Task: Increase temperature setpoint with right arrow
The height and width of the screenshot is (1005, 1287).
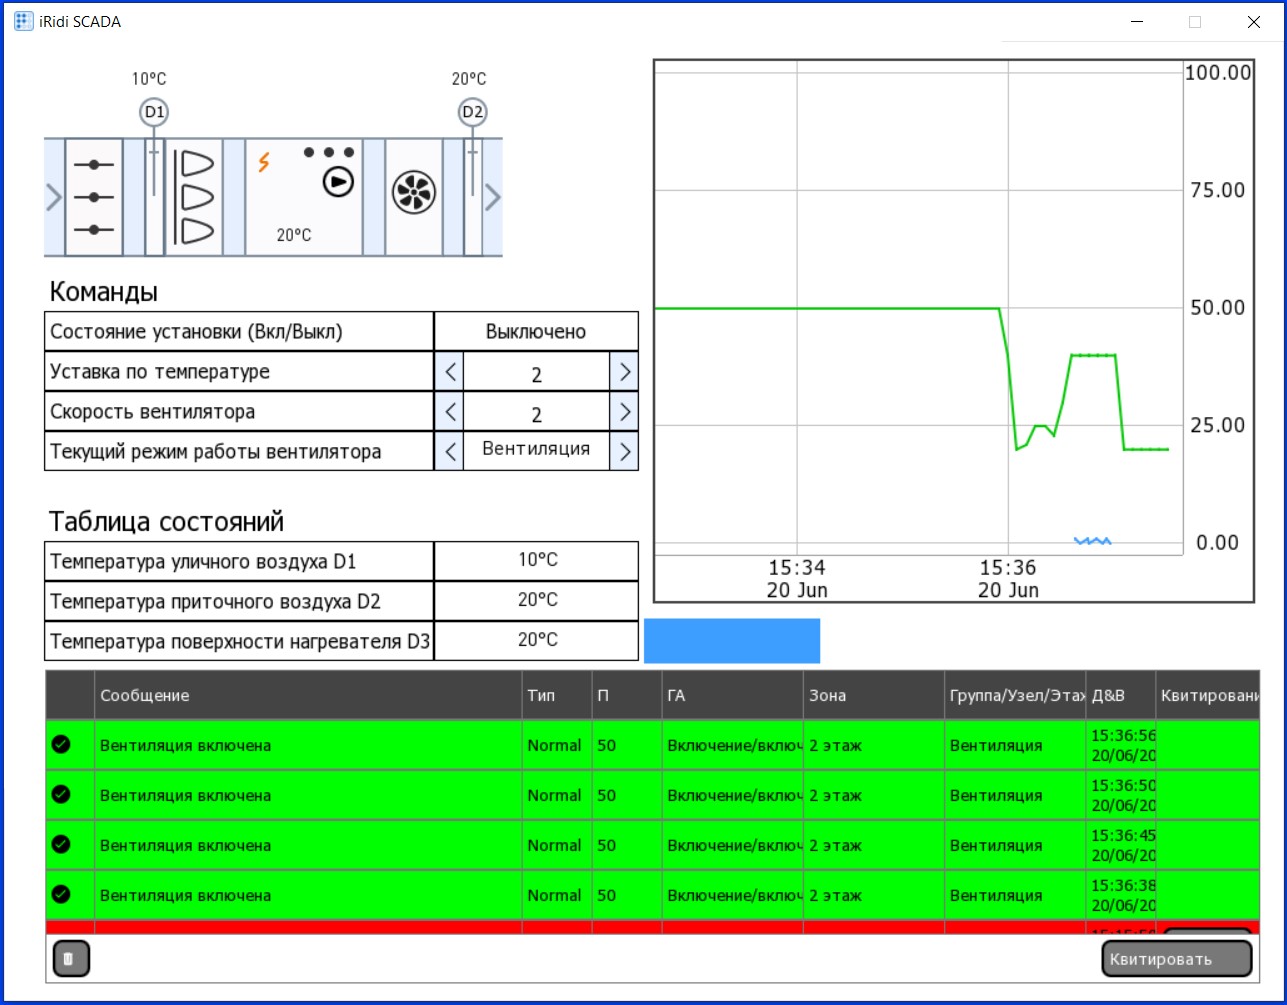Action: 624,373
